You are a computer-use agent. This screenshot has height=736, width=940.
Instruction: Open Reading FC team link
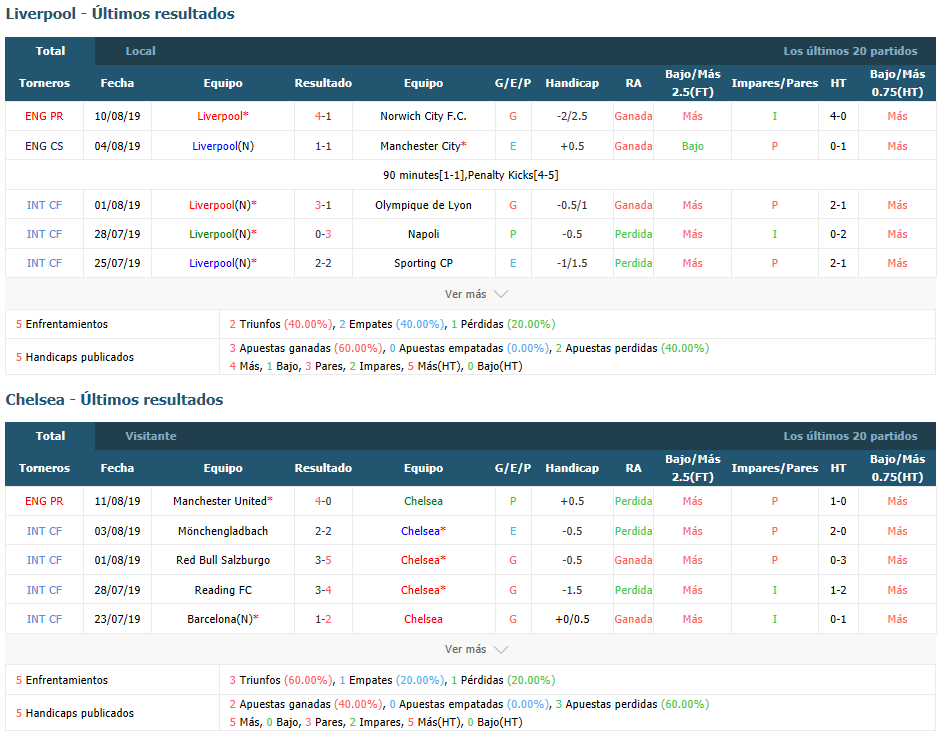[223, 590]
